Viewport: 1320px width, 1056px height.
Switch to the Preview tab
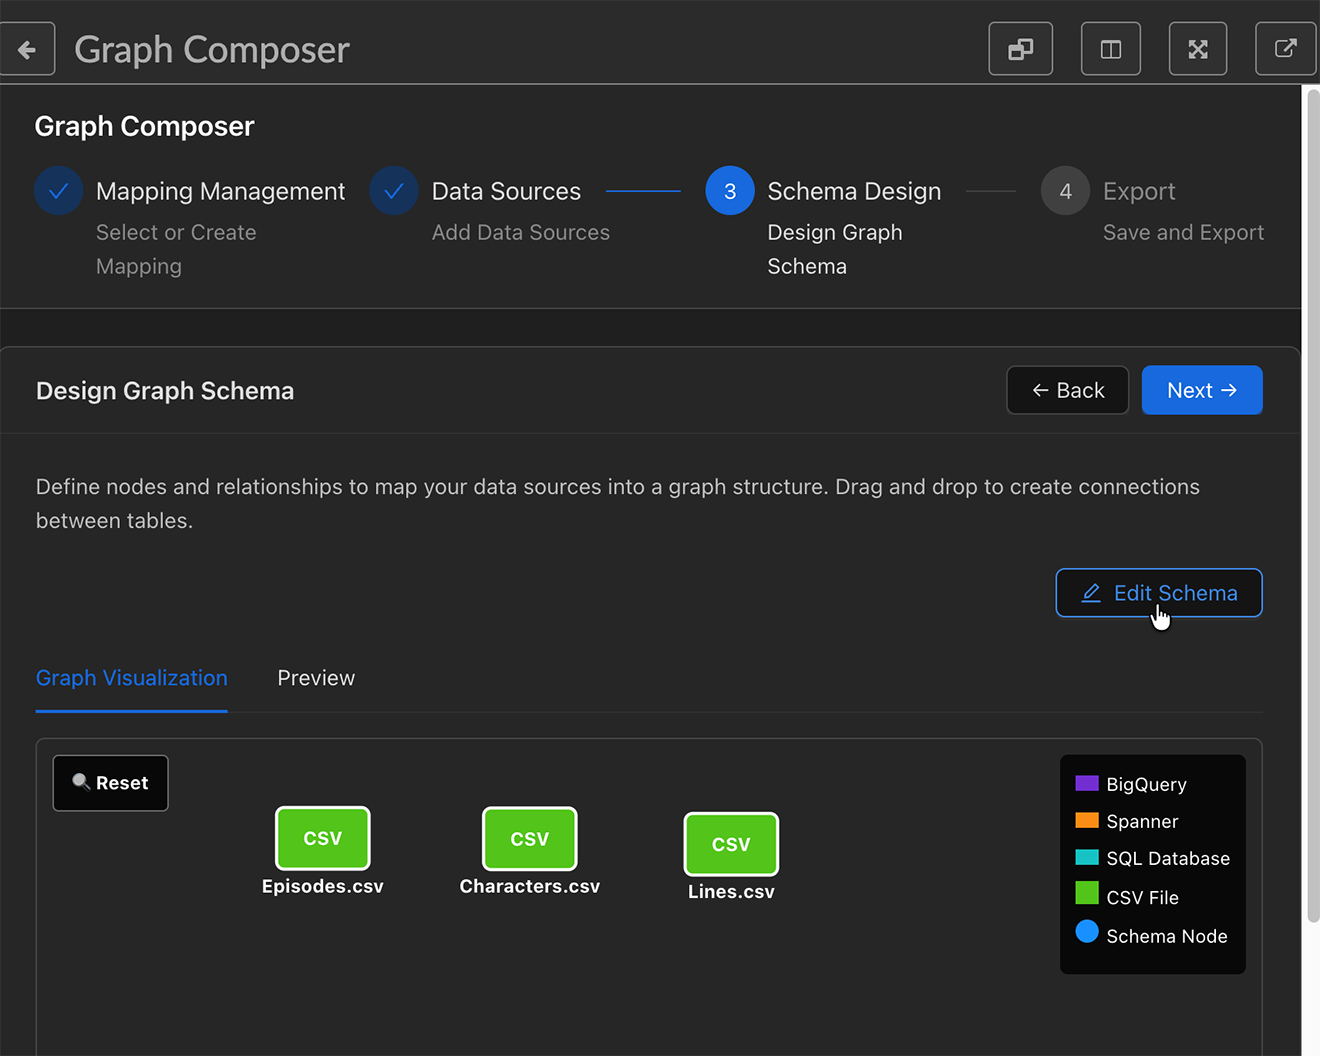pyautogui.click(x=316, y=678)
